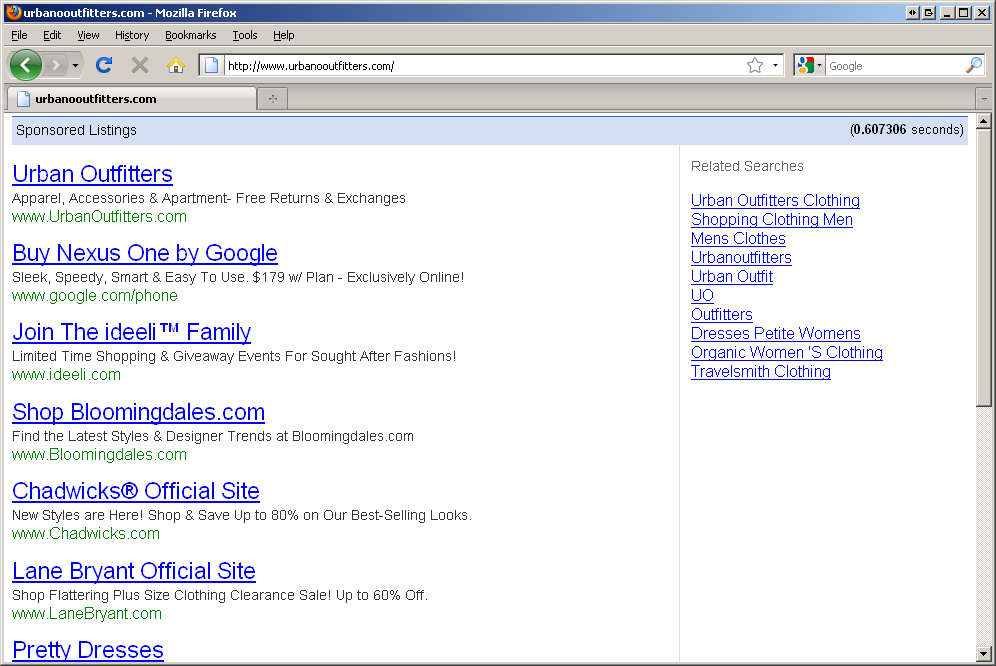Select the urbanooutfitters.com tab
Screen dimensions: 996x666
130,99
